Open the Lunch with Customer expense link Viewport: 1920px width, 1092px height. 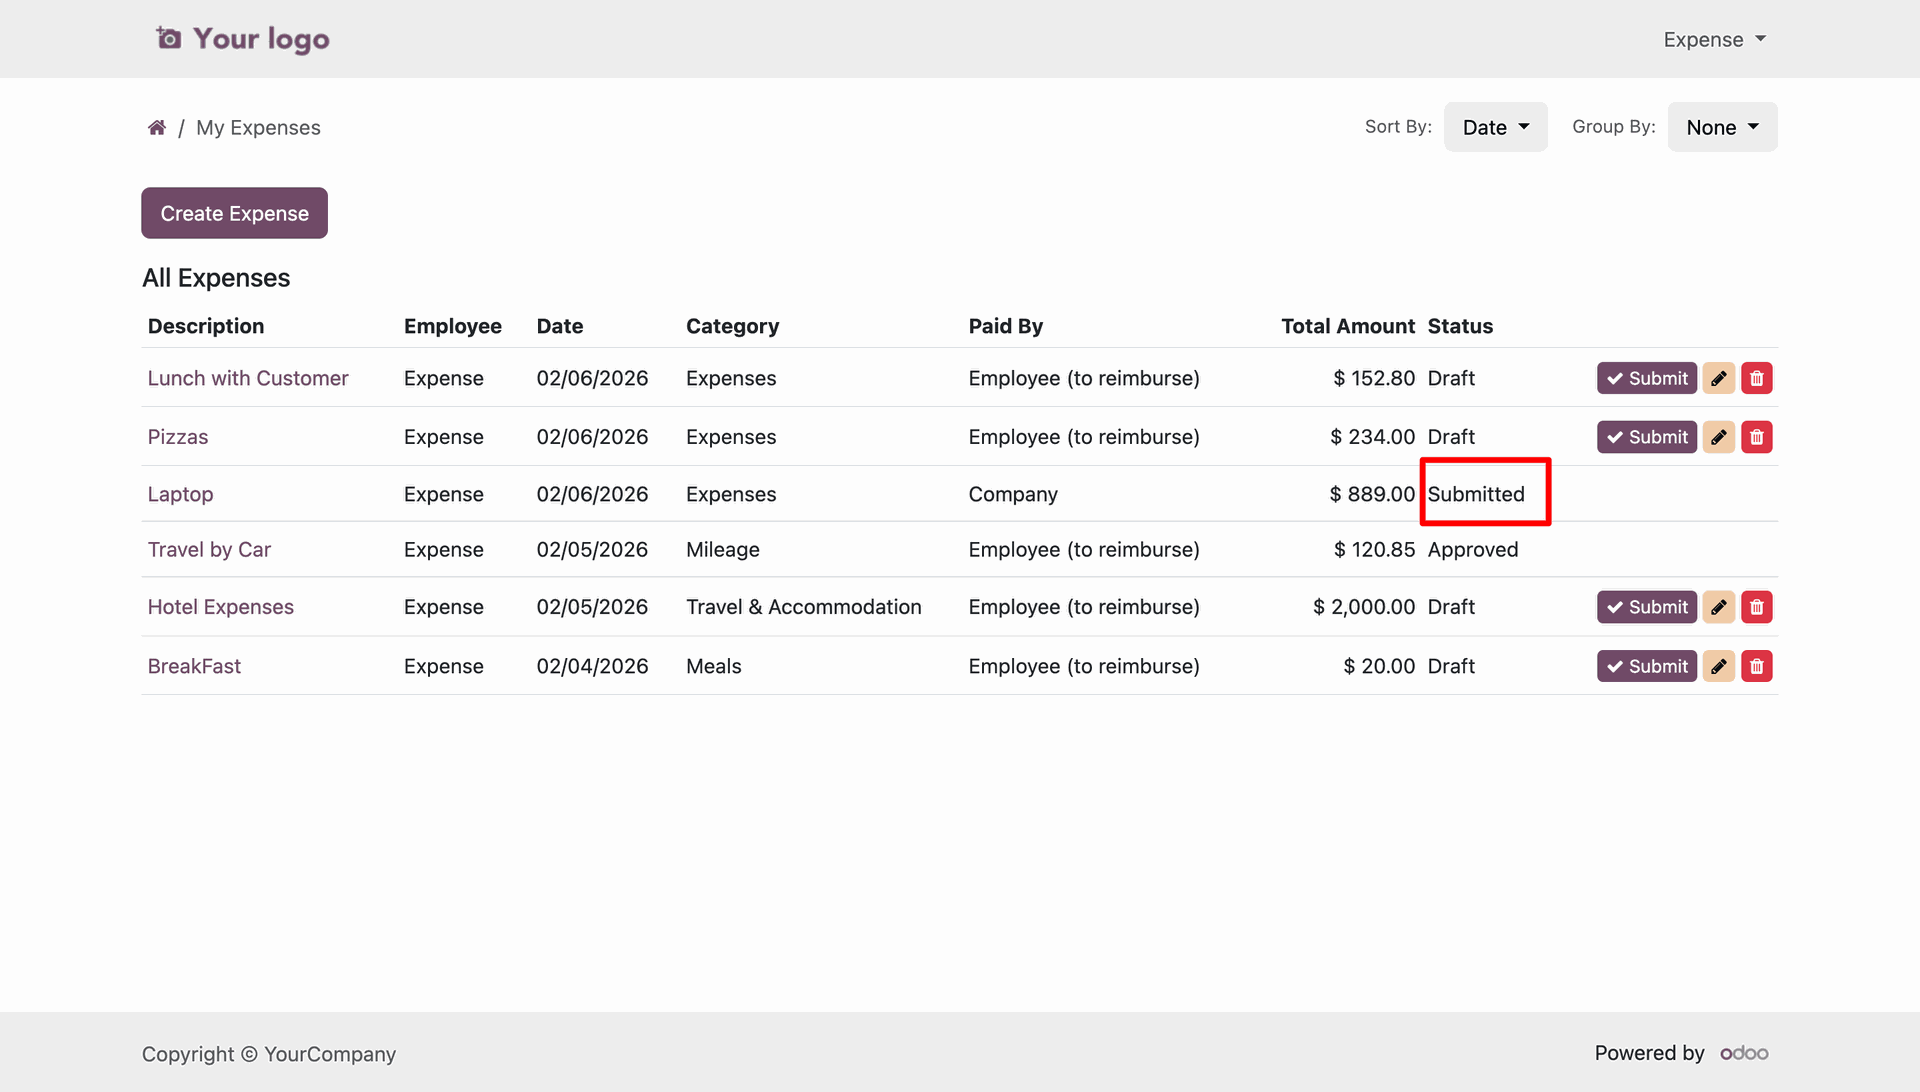[248, 378]
